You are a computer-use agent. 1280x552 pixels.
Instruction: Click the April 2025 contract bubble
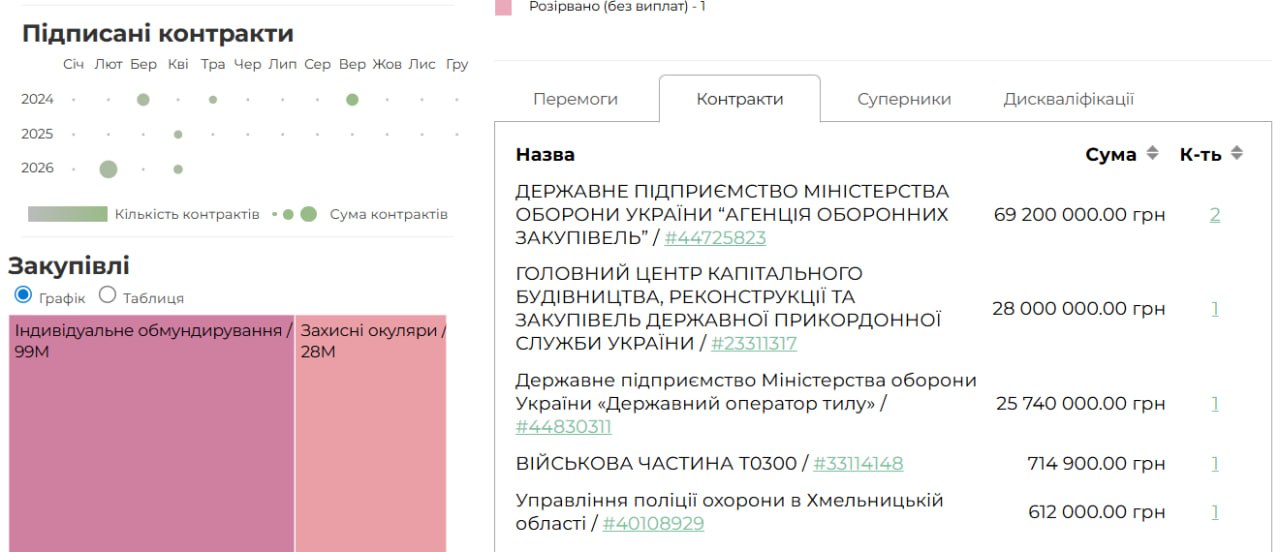(178, 134)
